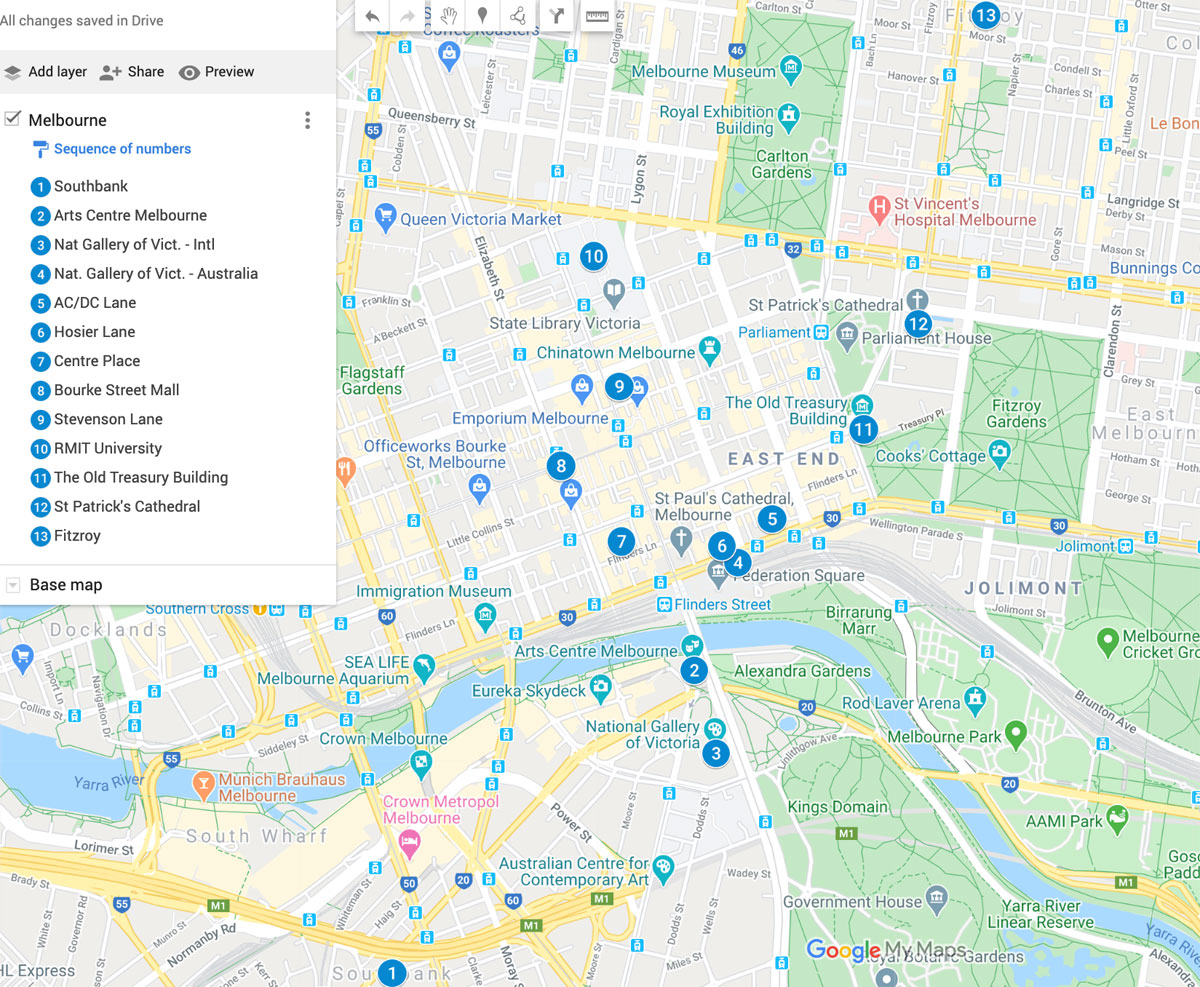Click the Add layer button label
Screen dimensions: 1200x987
(x=57, y=72)
